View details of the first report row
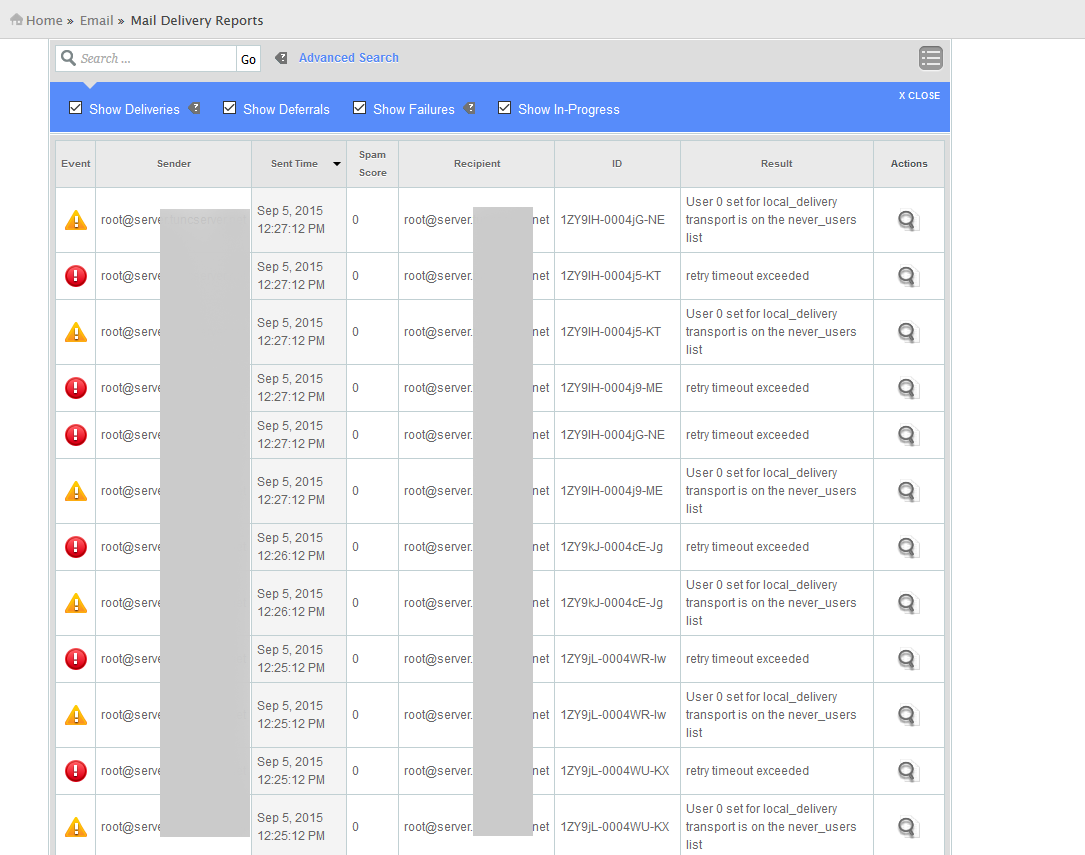This screenshot has width=1085, height=855. tap(907, 221)
